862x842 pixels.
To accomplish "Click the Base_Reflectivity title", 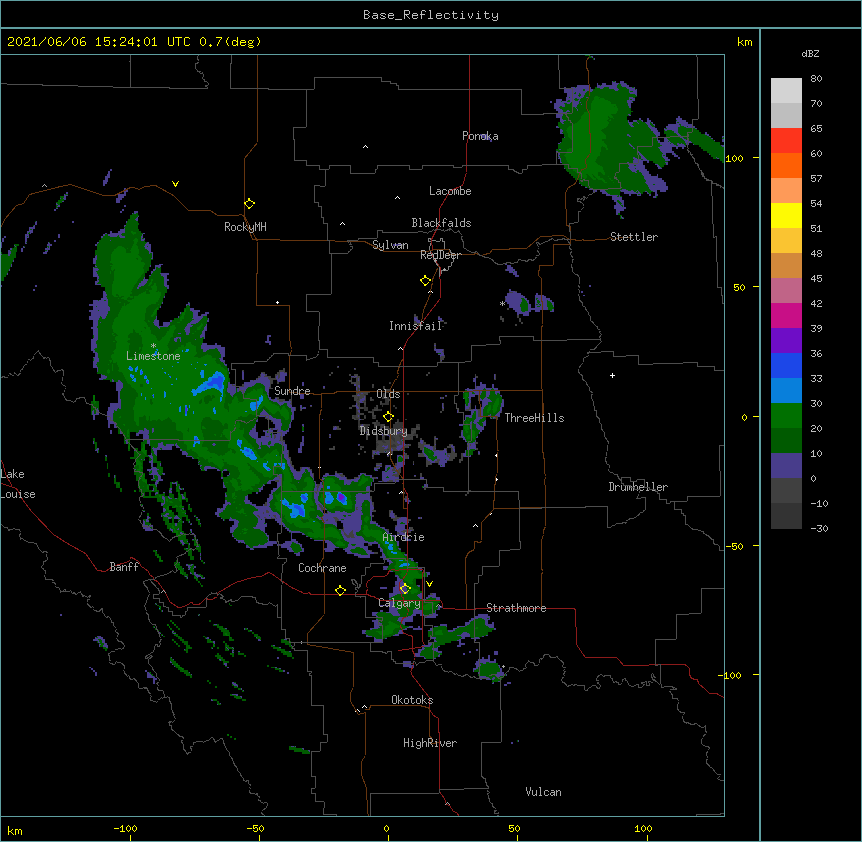I will tap(431, 15).
